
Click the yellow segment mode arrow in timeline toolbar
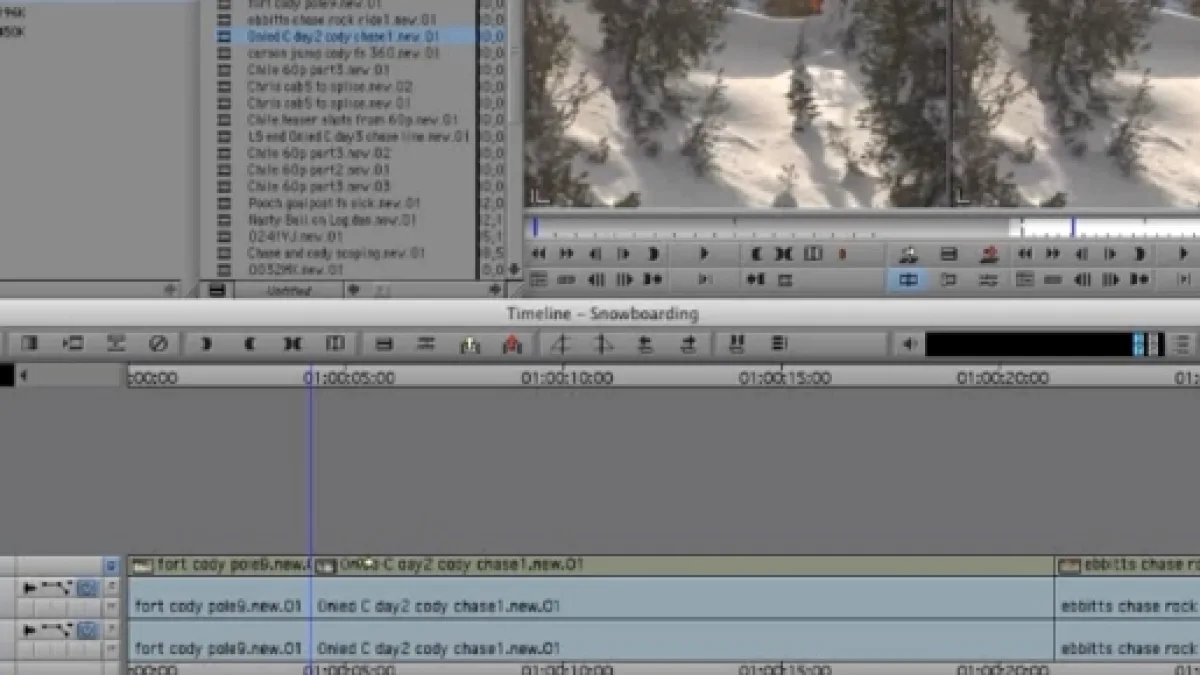(x=470, y=344)
